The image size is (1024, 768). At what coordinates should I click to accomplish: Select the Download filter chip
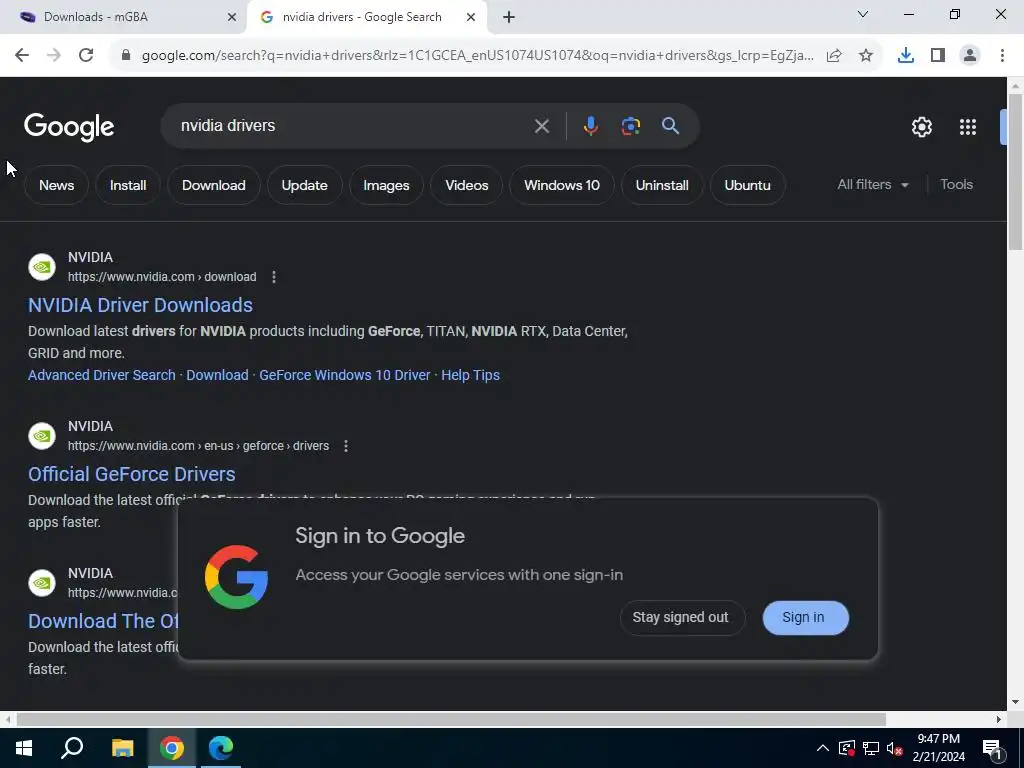(x=214, y=185)
